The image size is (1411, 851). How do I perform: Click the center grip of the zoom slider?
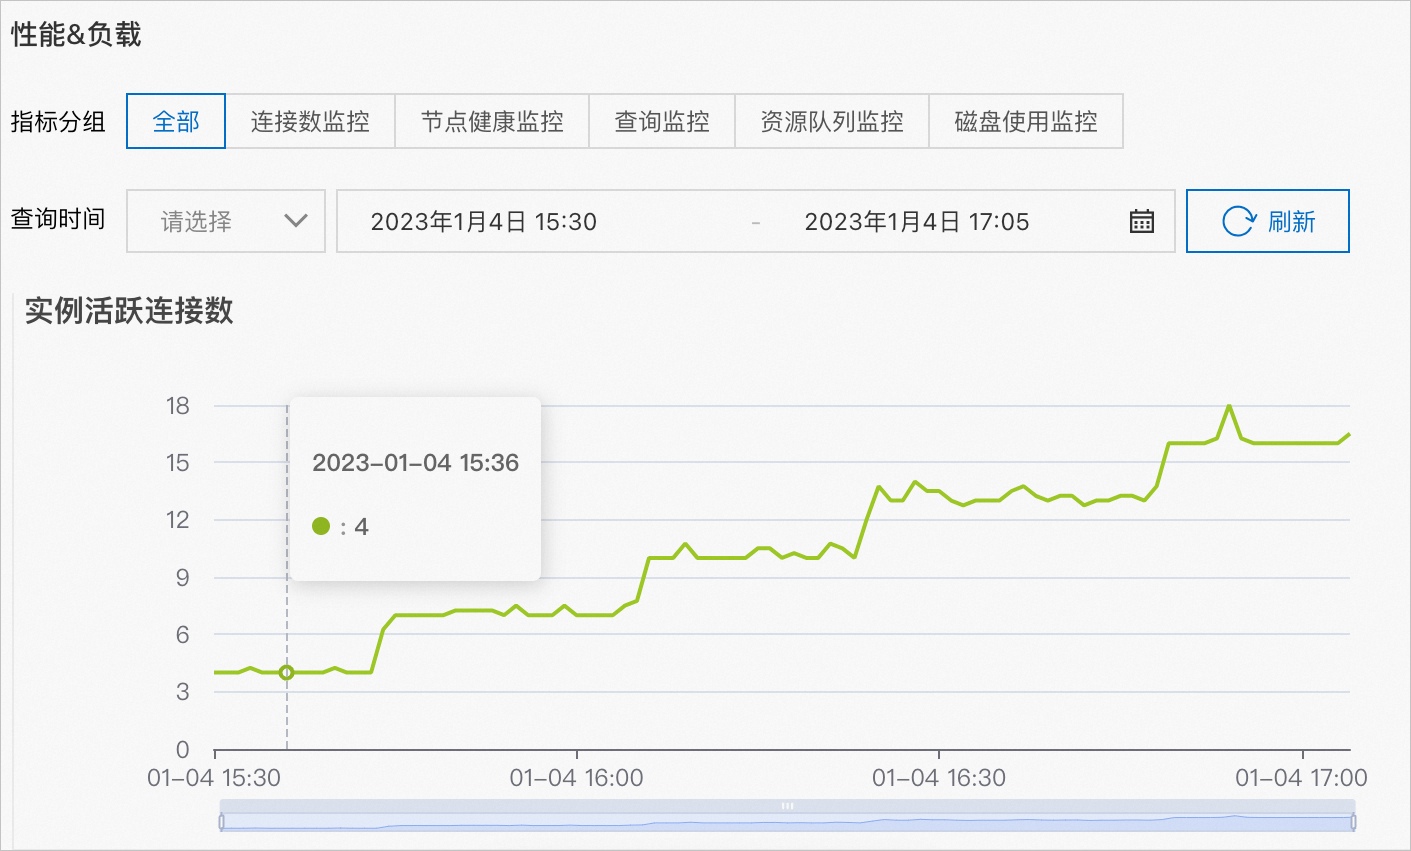click(x=787, y=806)
